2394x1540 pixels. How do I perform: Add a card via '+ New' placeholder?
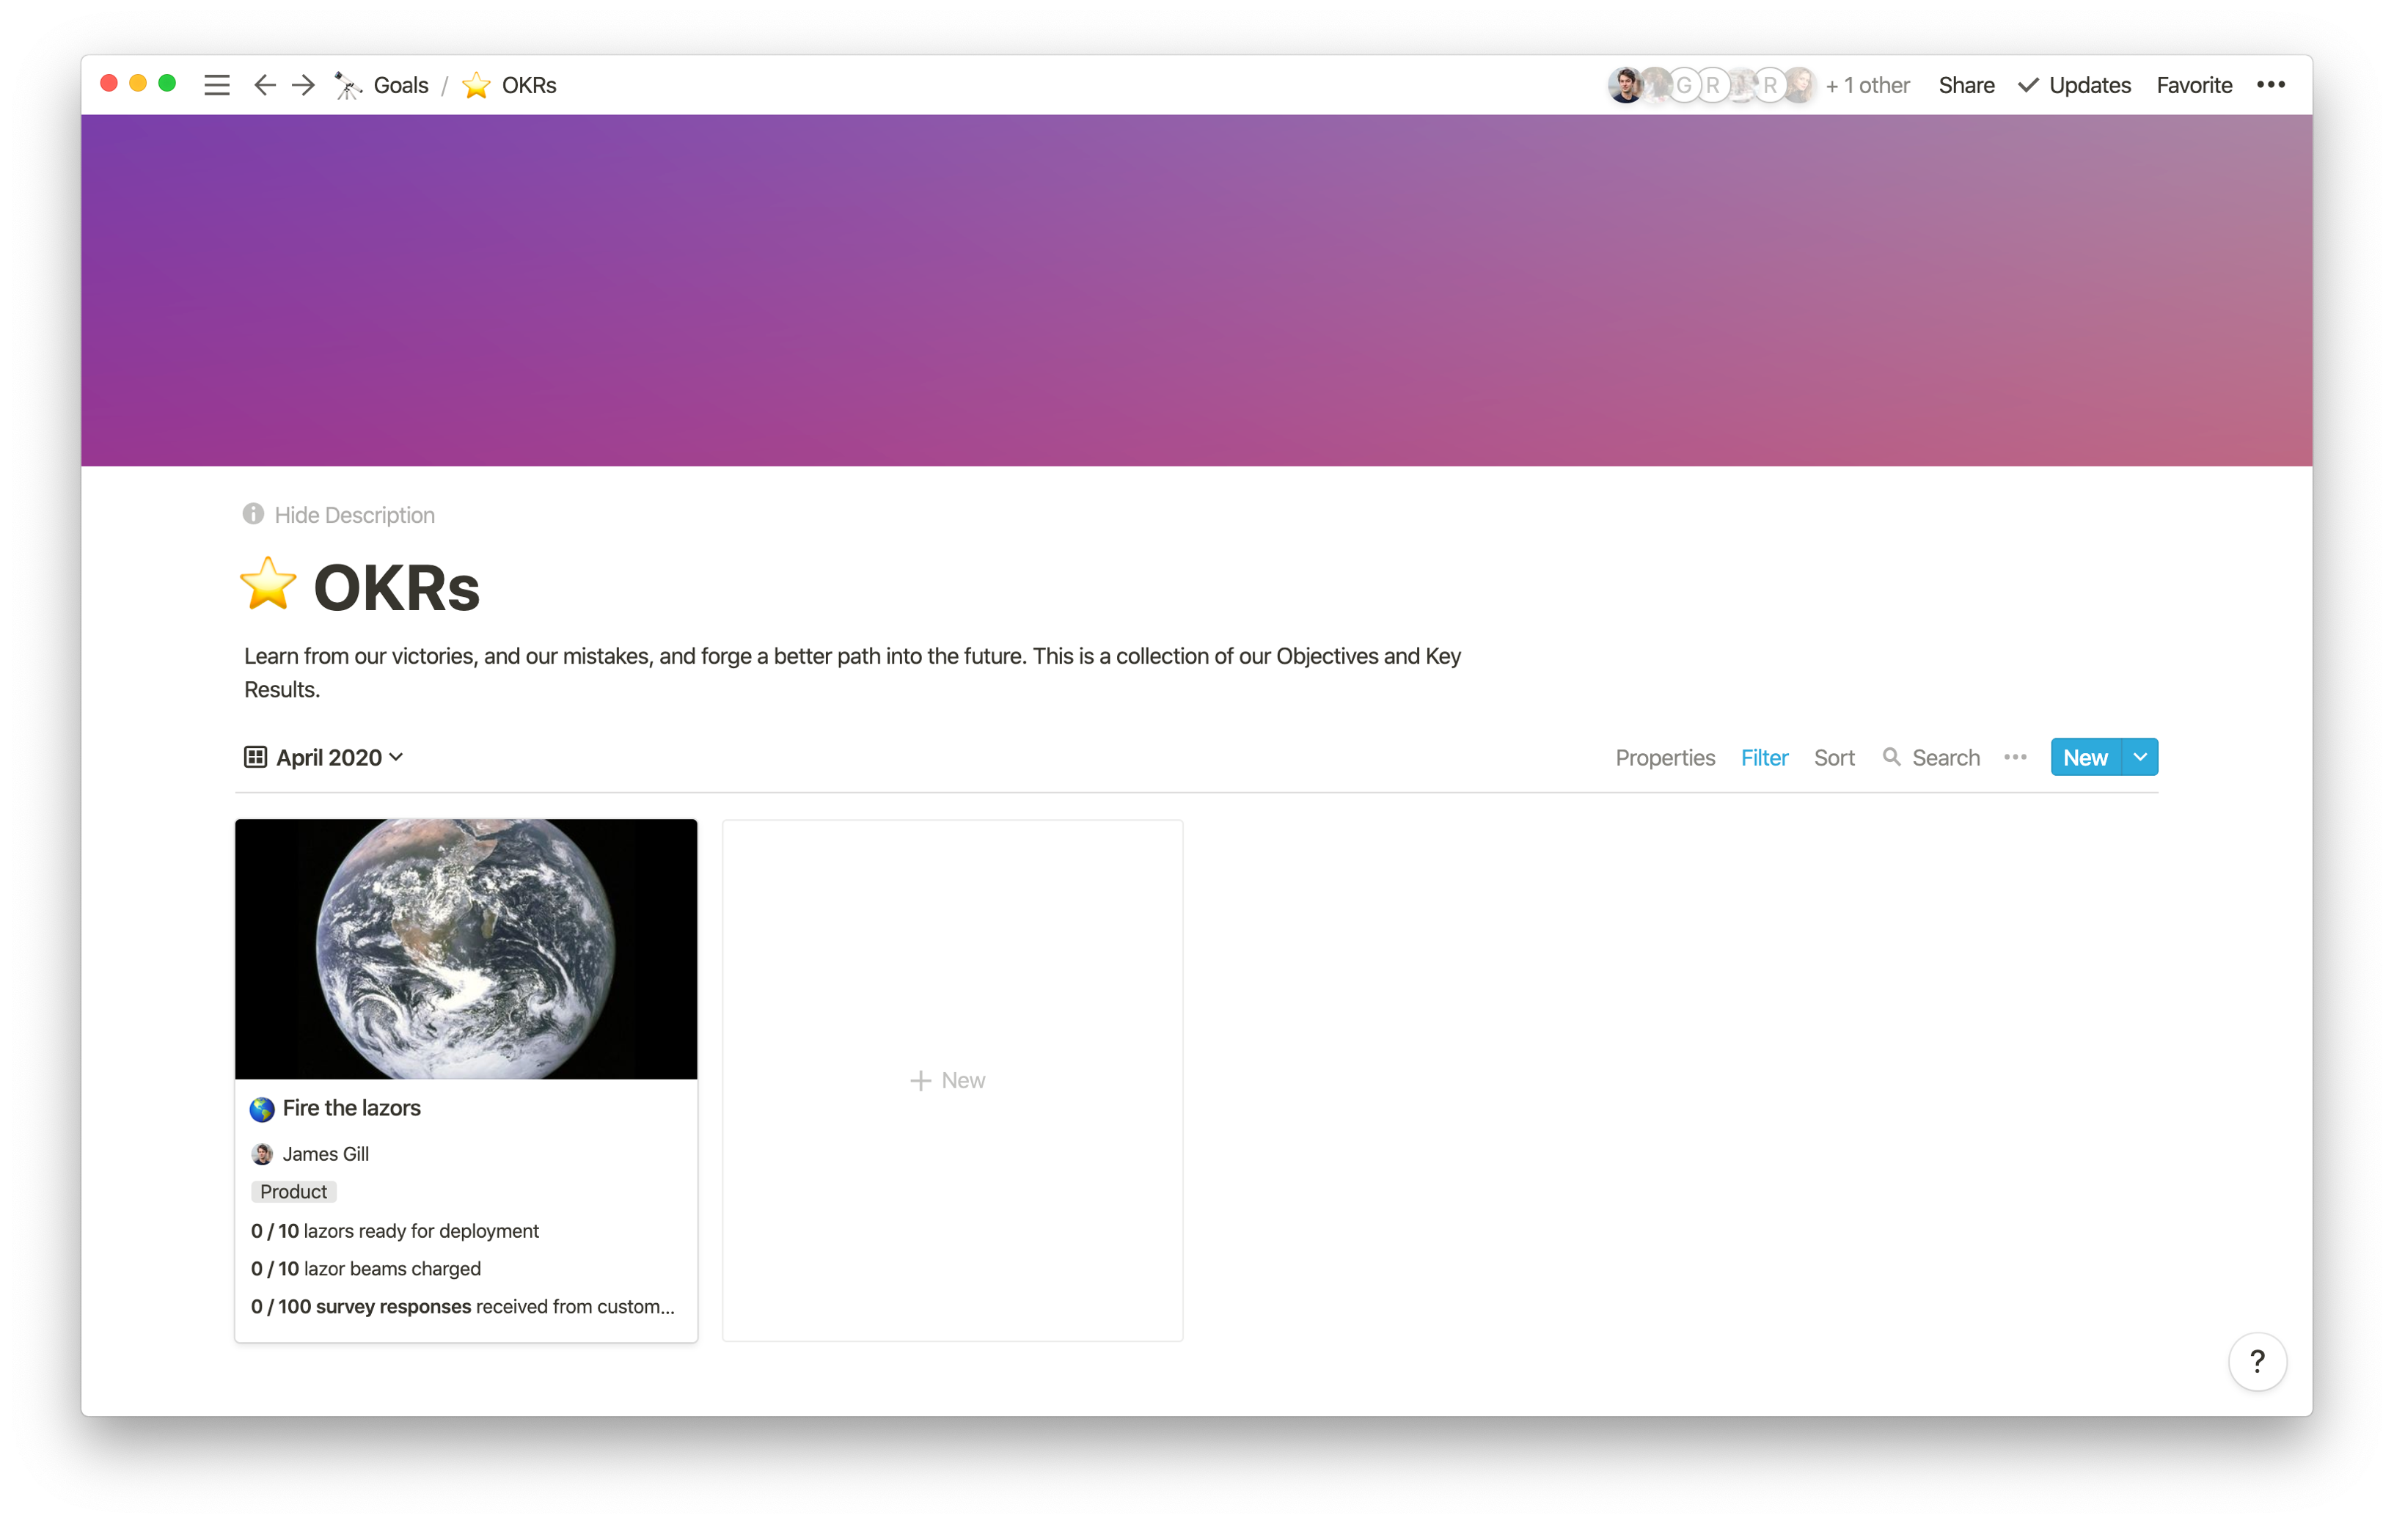coord(952,1080)
